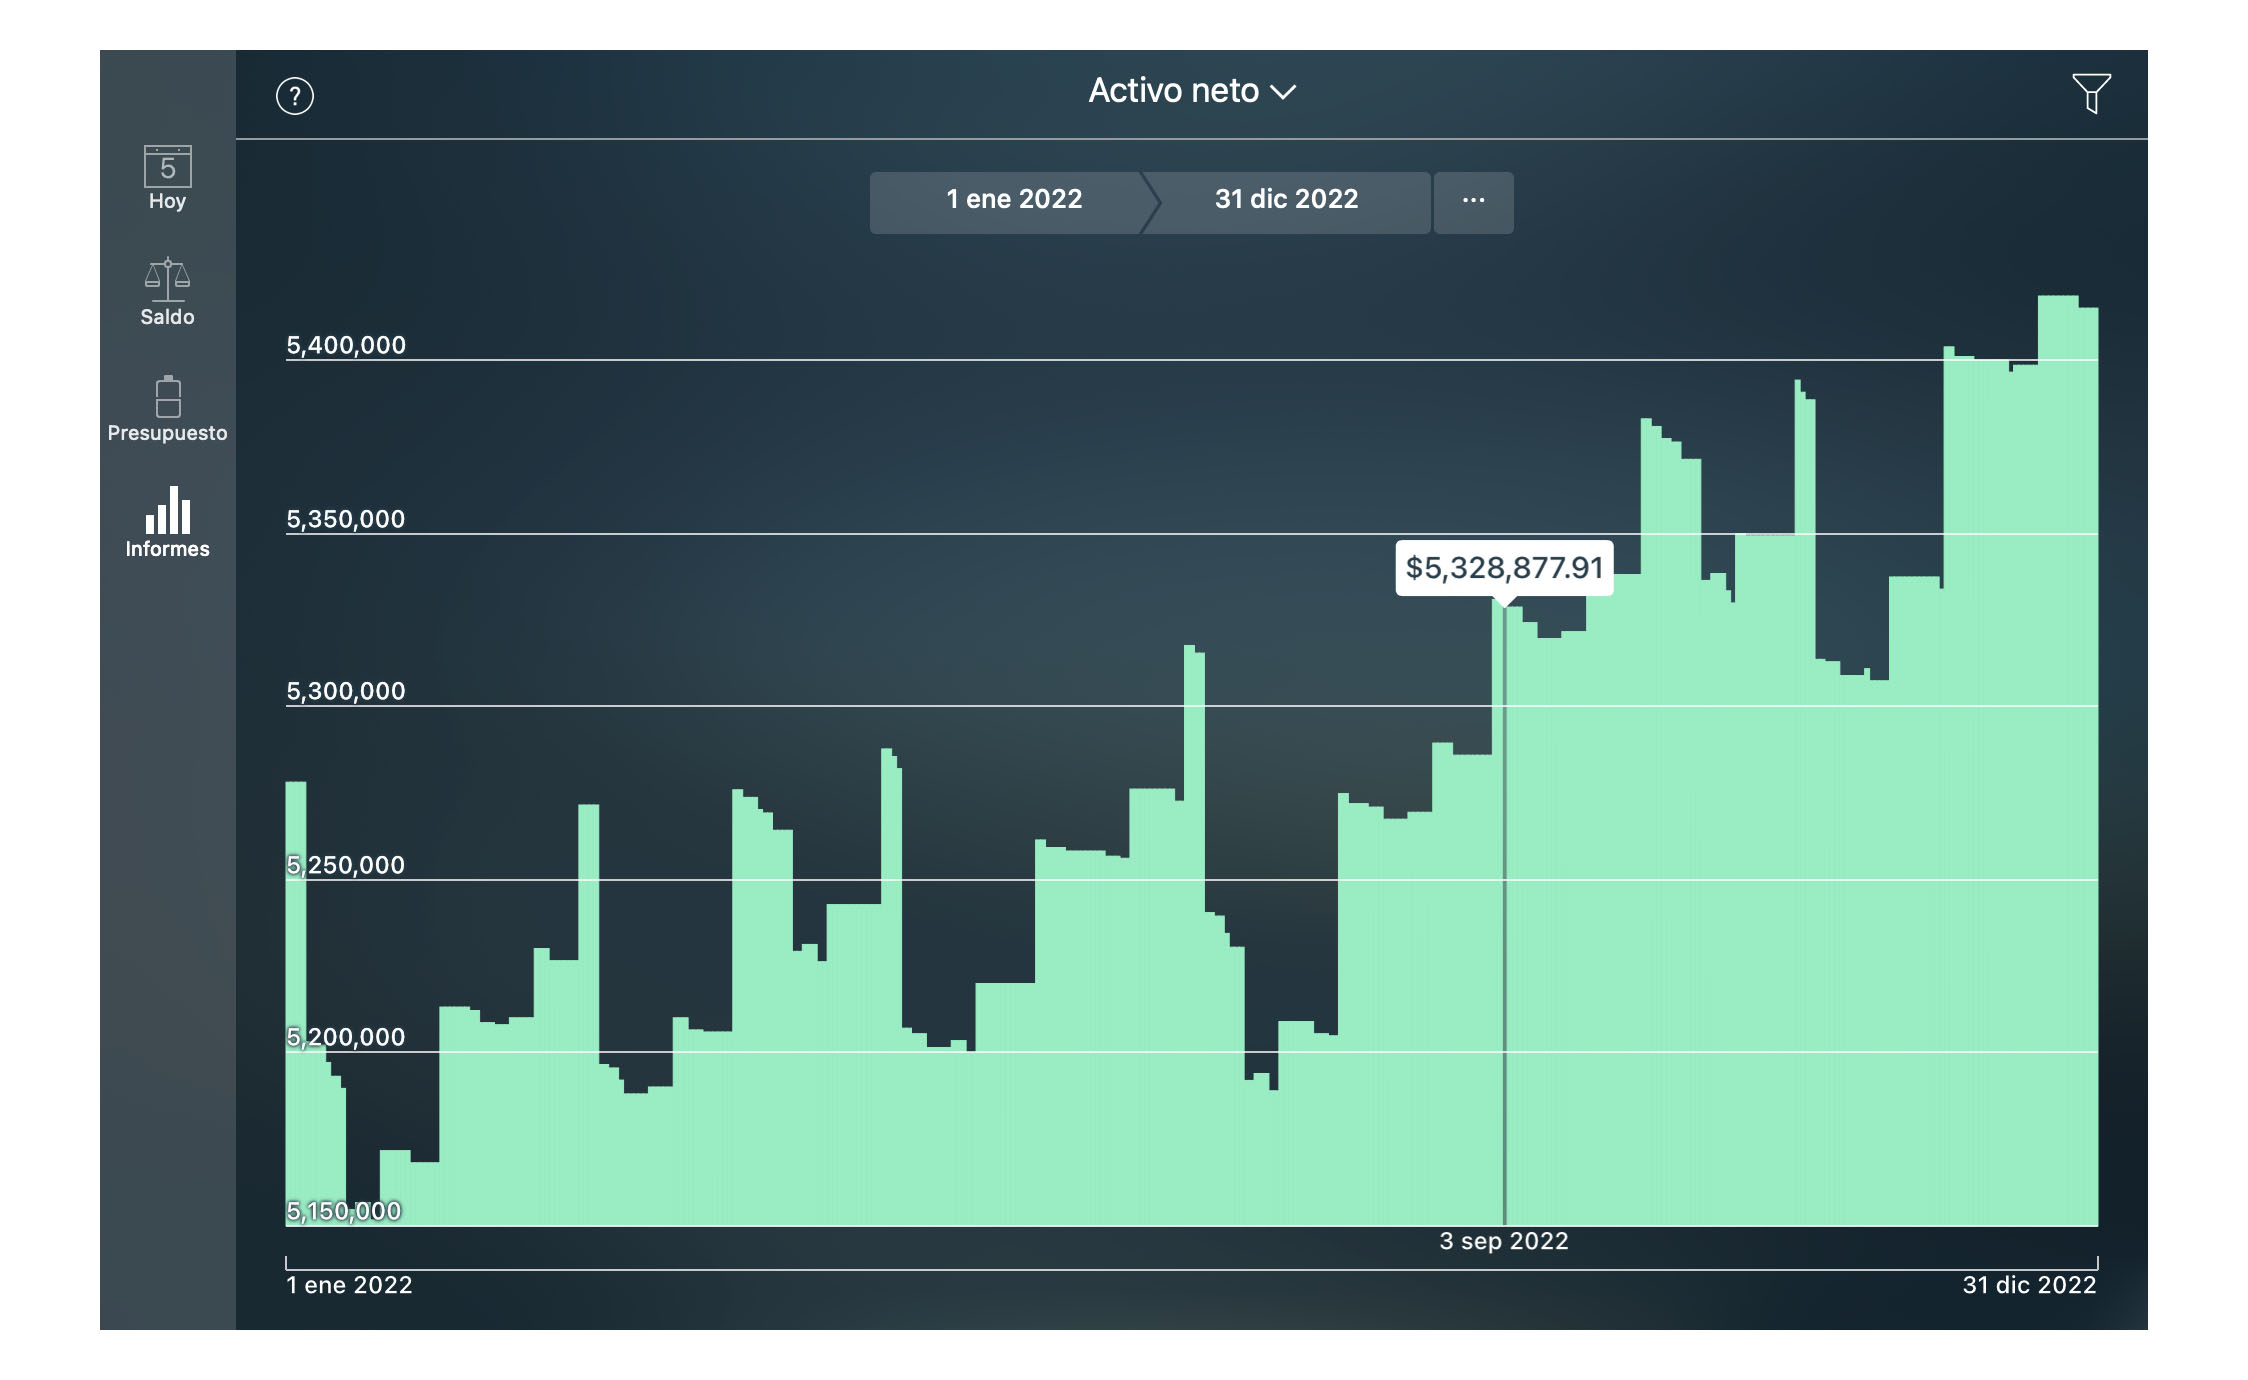2248x1380 pixels.
Task: Expand the report type chevron
Action: 1286,92
